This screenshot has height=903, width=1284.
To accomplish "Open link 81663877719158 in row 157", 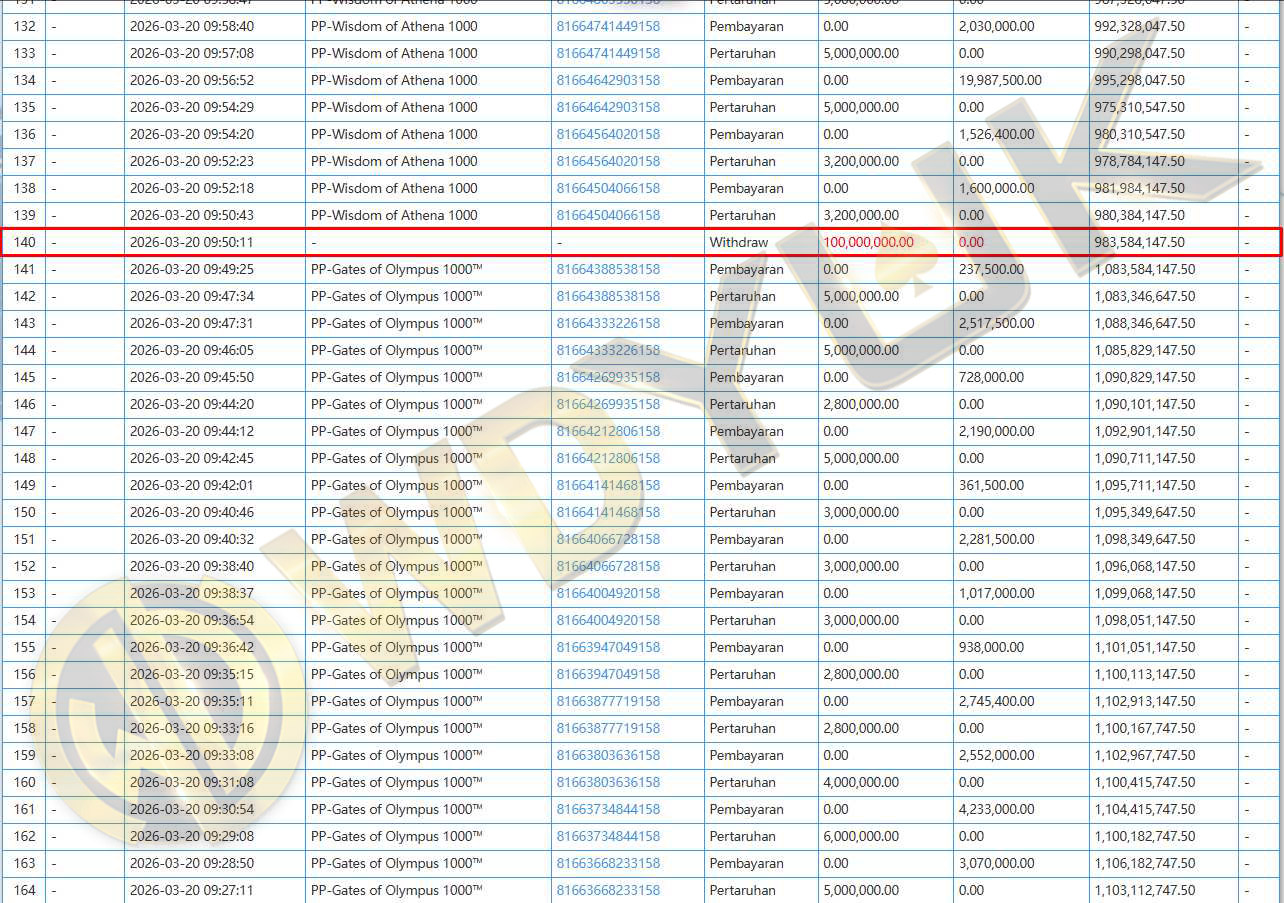I will point(608,701).
